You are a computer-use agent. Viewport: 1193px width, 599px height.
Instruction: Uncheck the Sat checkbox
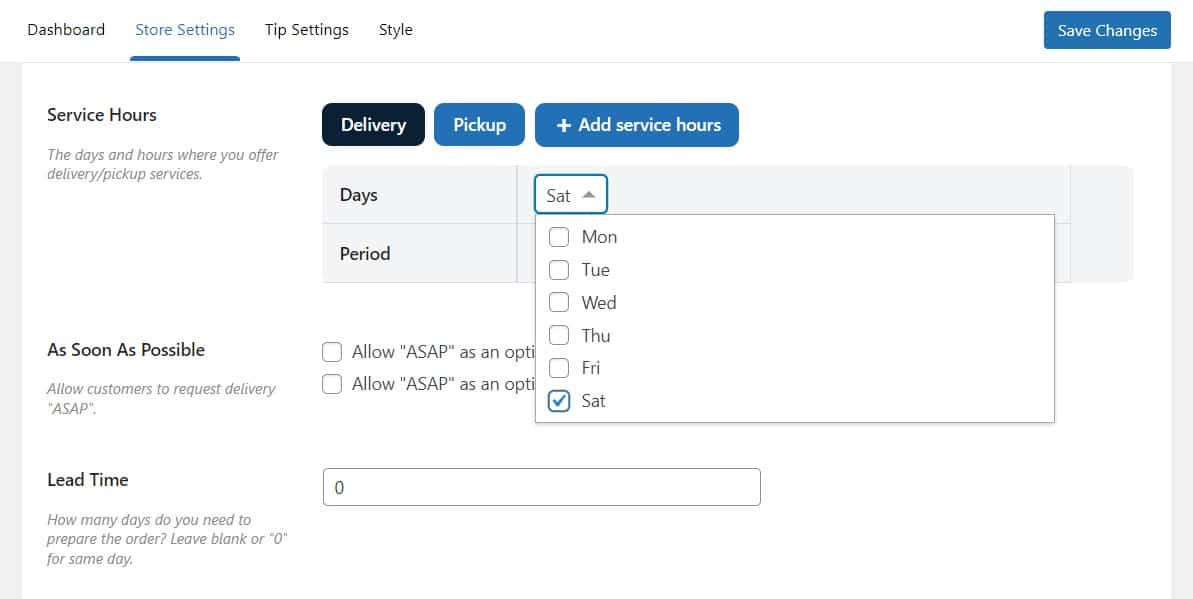559,401
